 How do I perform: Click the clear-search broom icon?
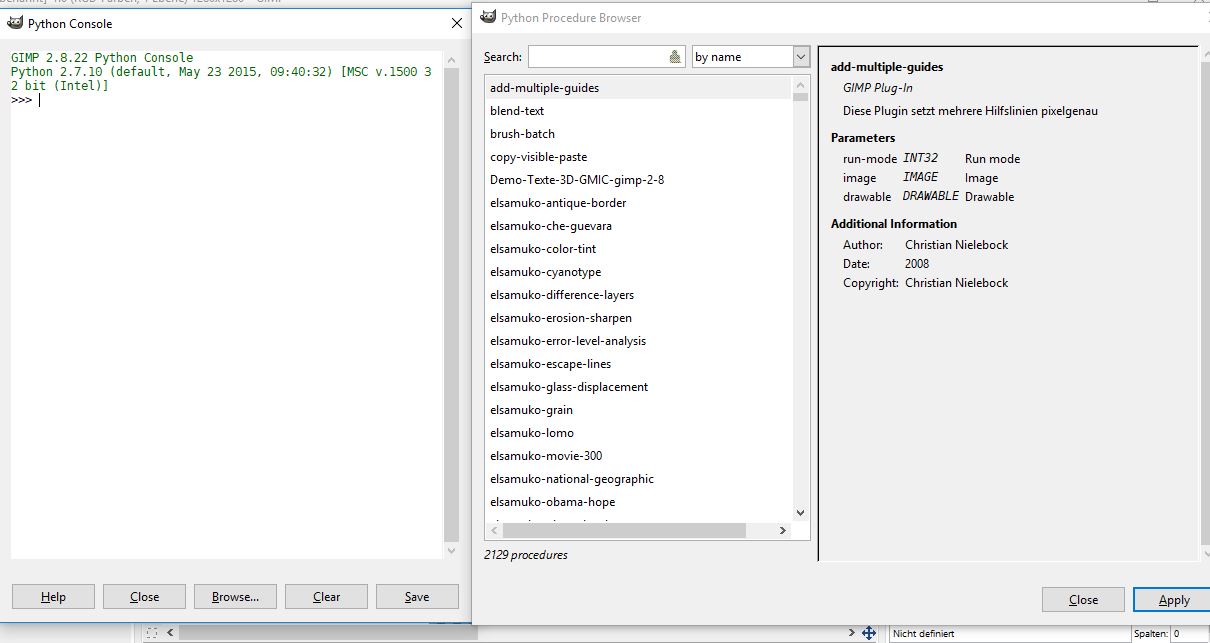tap(675, 57)
